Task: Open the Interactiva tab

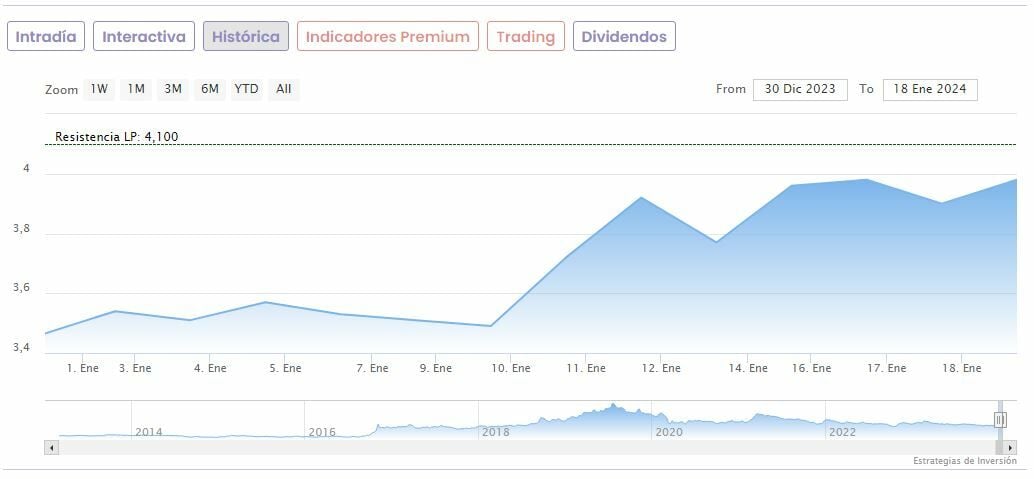Action: pos(144,37)
